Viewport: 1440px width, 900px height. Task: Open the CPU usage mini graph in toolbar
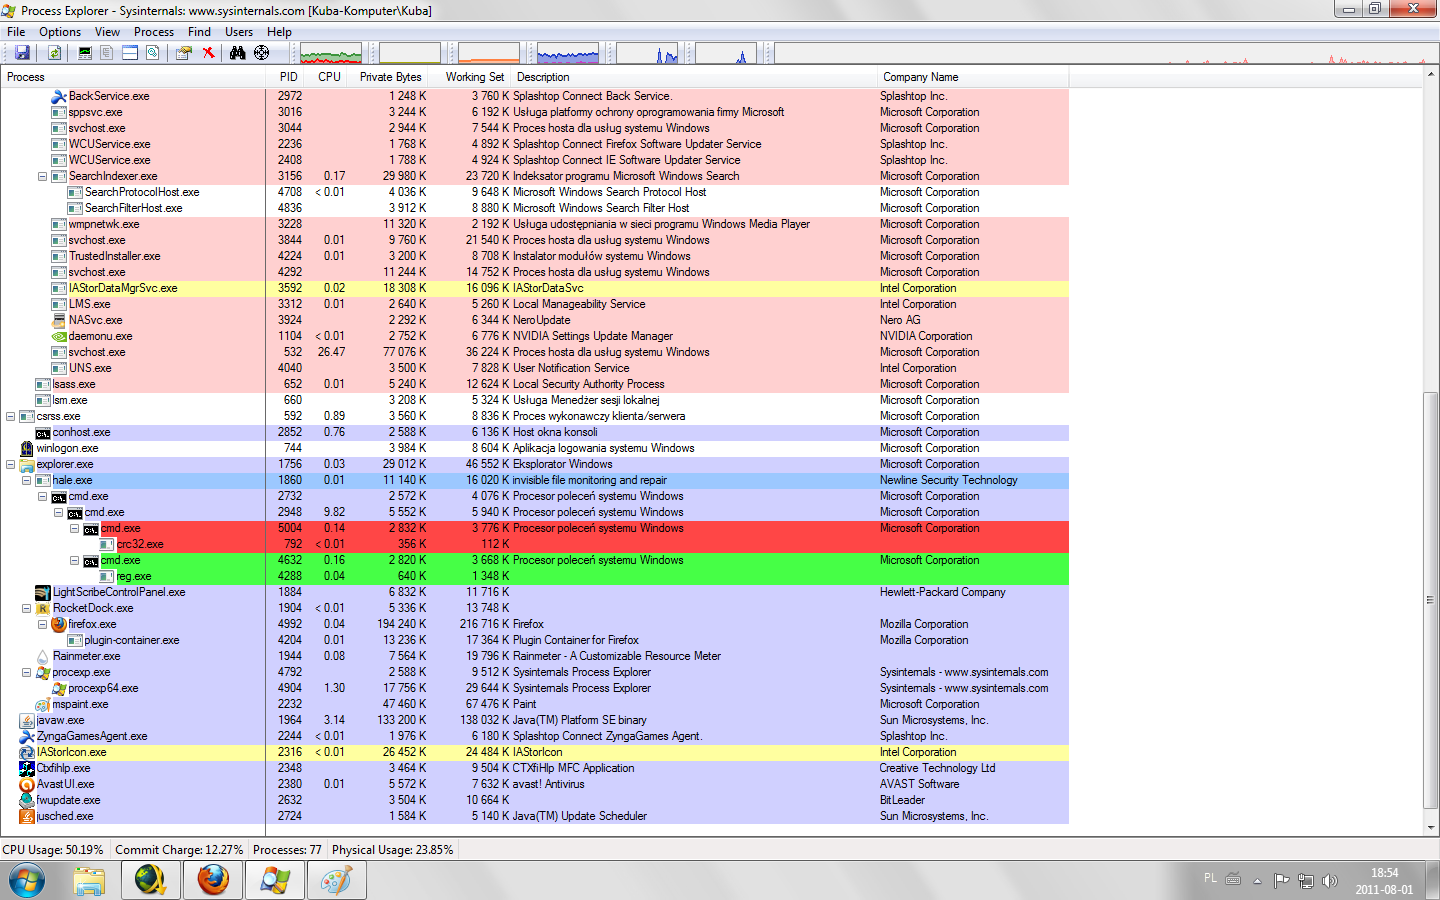click(x=331, y=54)
